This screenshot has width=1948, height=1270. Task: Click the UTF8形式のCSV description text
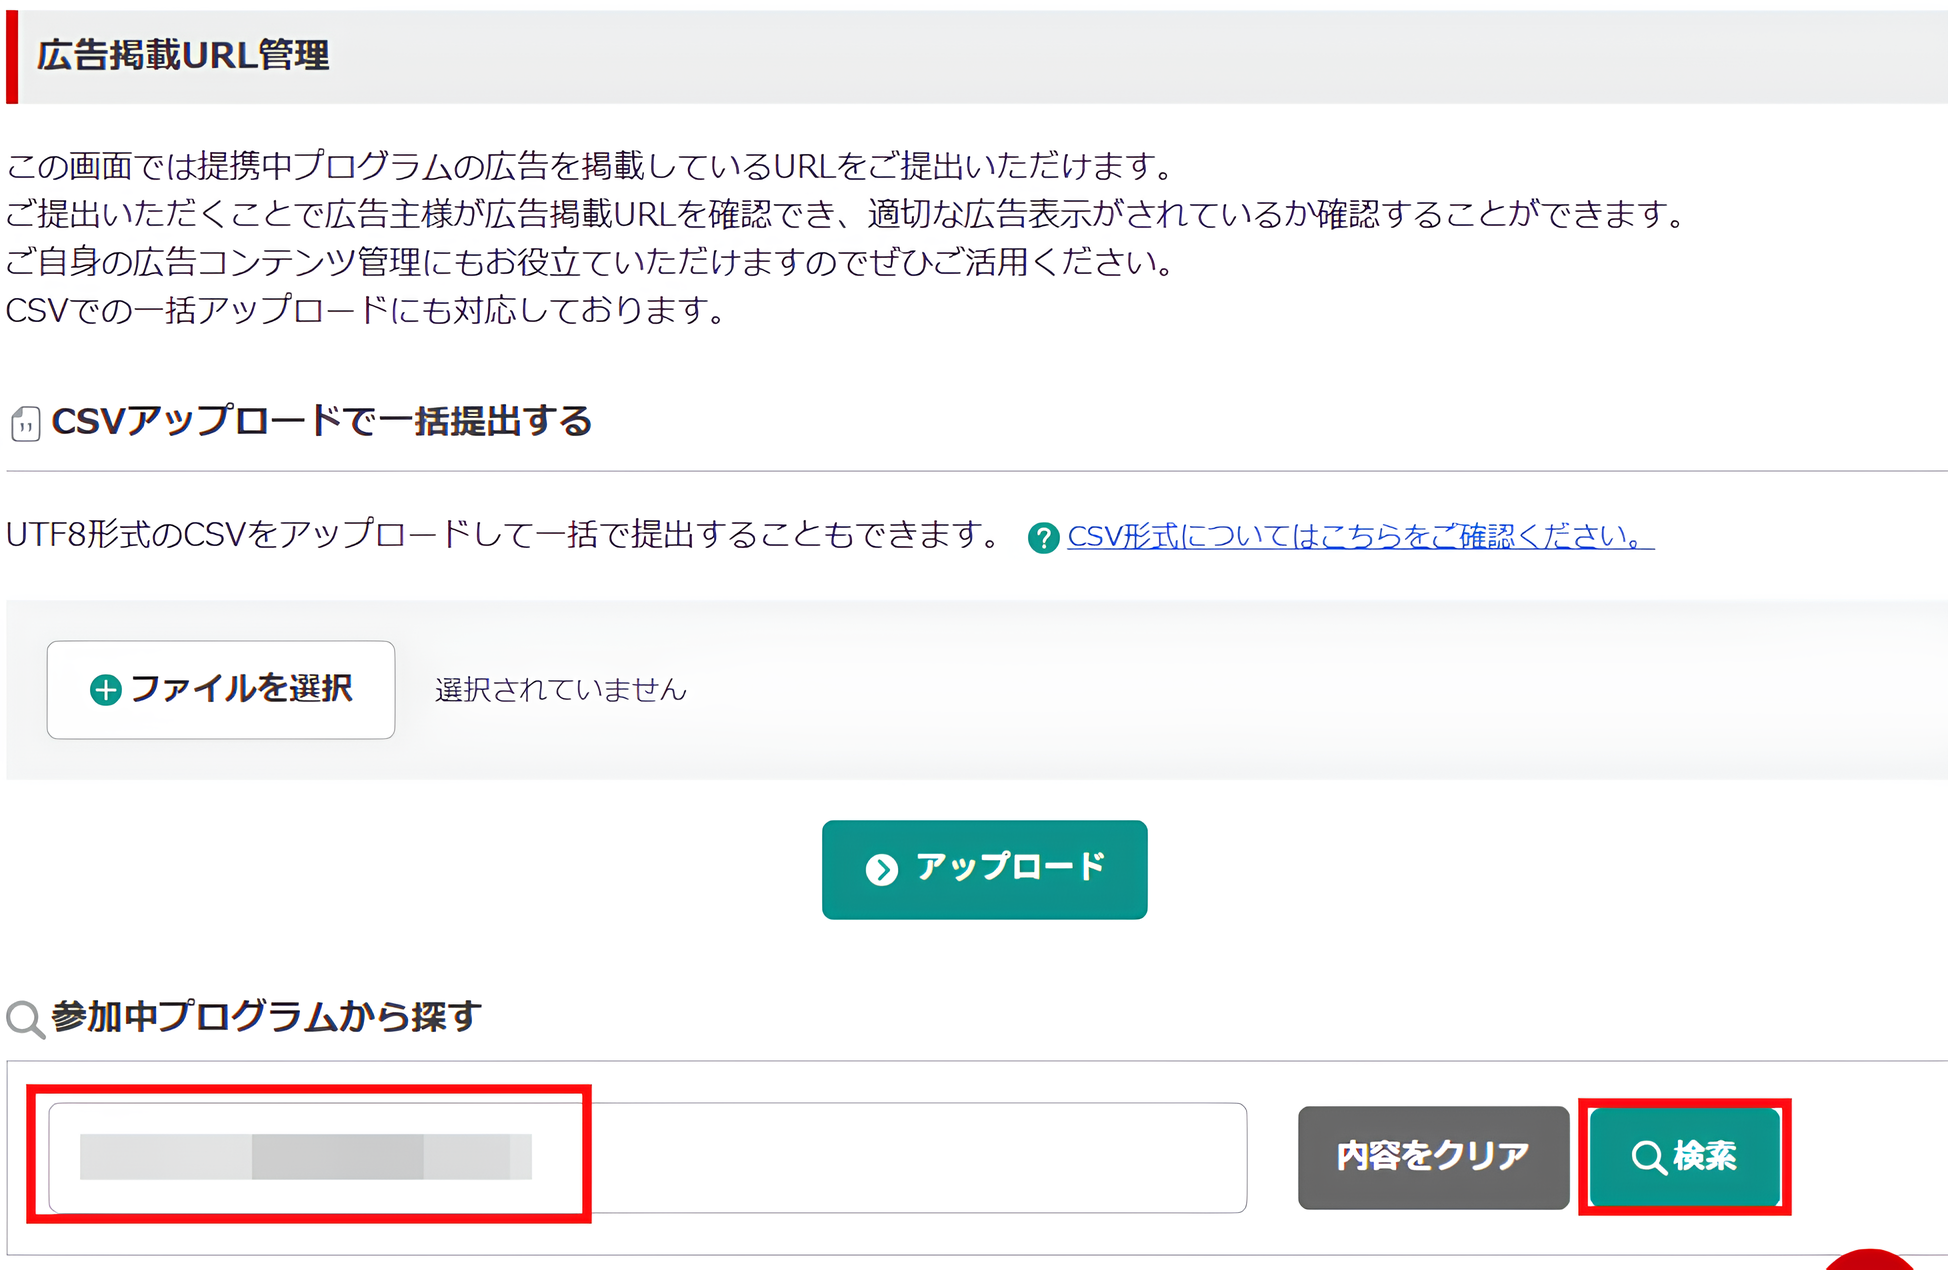(x=502, y=535)
